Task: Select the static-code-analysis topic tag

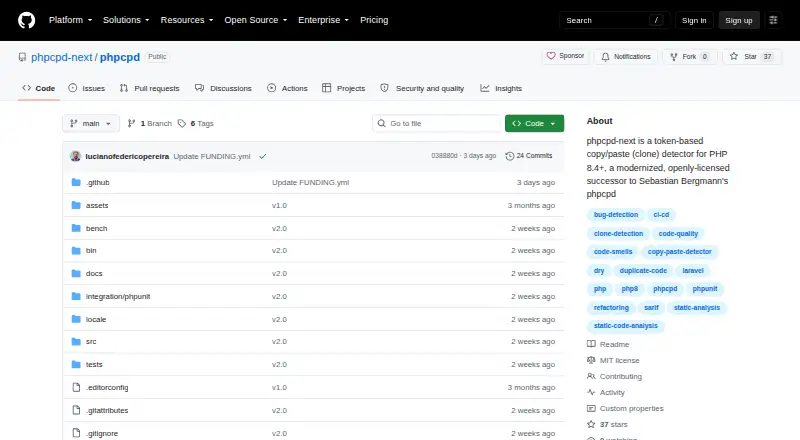Action: [x=626, y=326]
